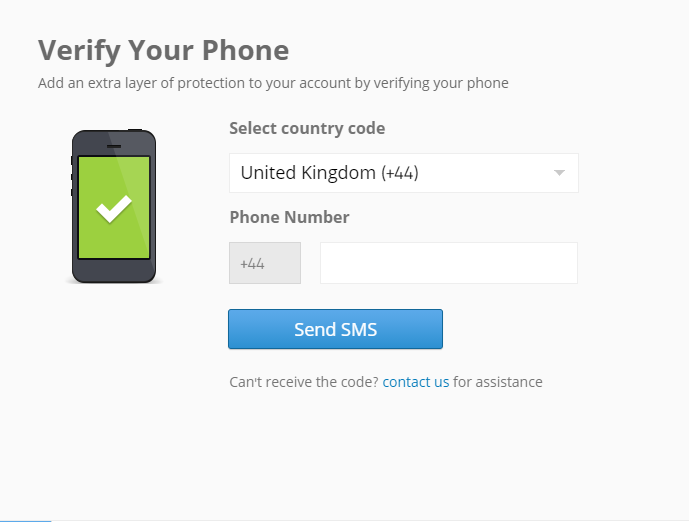Click the "Can't receive the code?" text
The image size is (689, 522).
[304, 382]
